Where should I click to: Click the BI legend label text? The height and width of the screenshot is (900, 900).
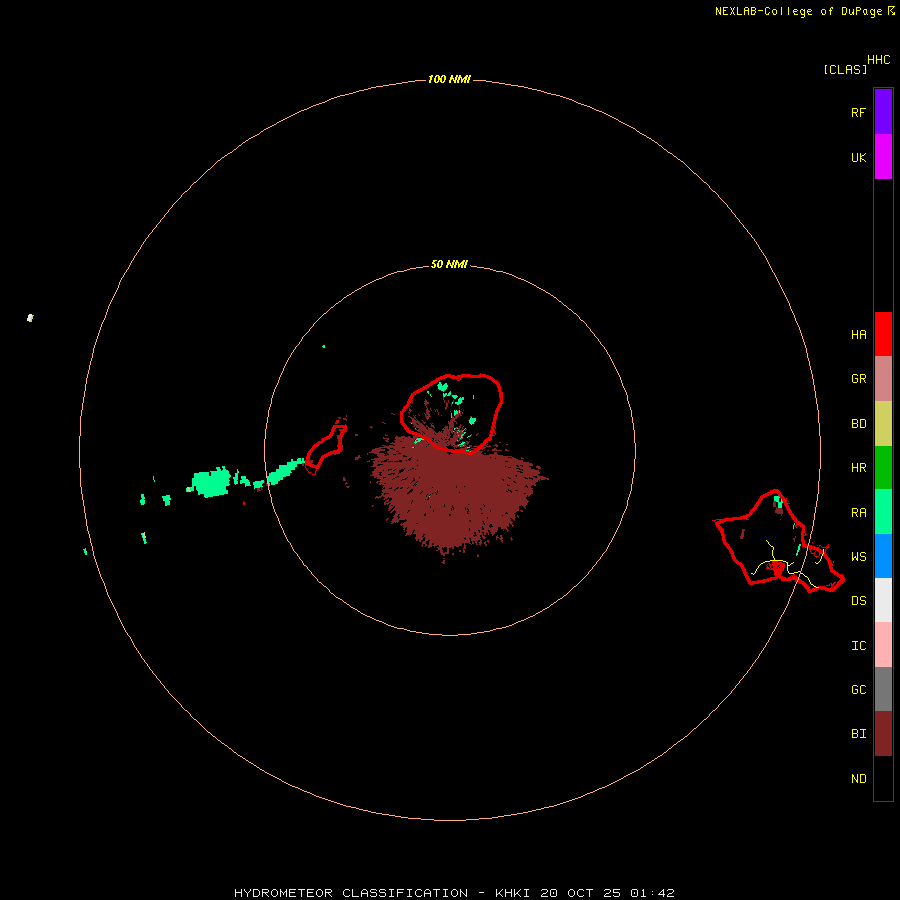point(858,734)
